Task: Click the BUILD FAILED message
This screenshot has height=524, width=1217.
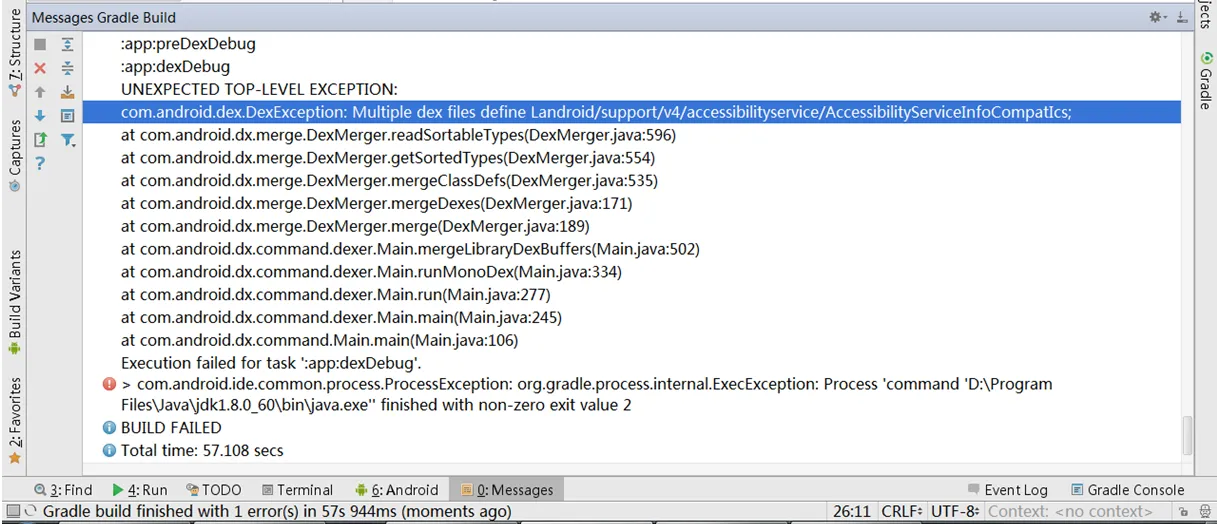Action: 171,427
